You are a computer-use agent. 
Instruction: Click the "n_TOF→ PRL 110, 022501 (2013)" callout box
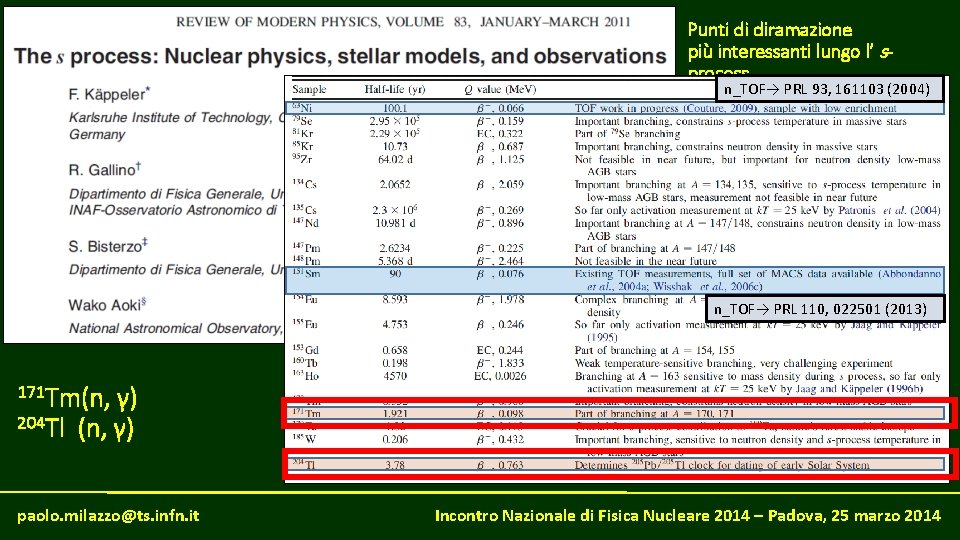click(824, 309)
